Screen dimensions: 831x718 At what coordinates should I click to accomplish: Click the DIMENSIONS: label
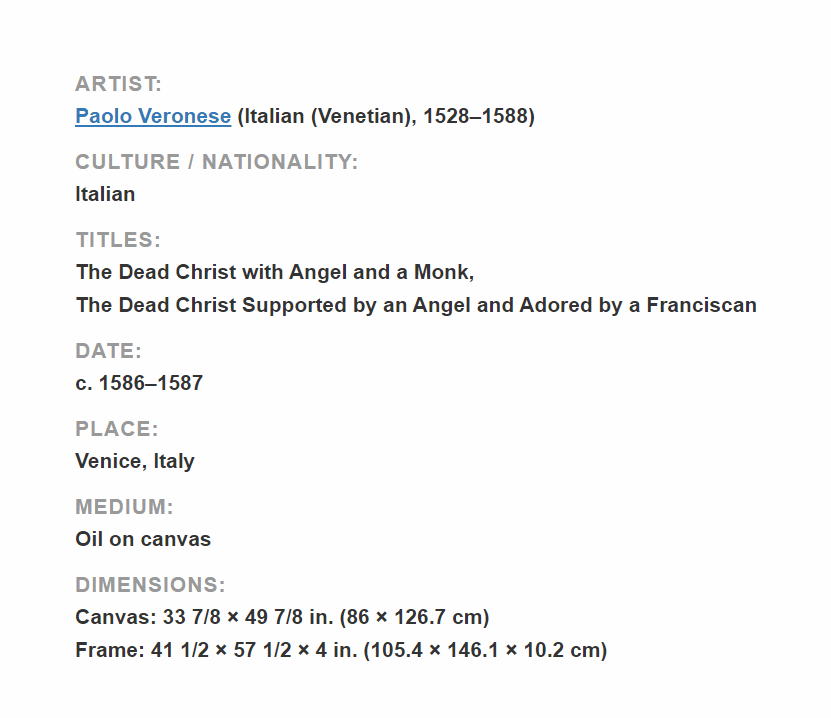151,584
